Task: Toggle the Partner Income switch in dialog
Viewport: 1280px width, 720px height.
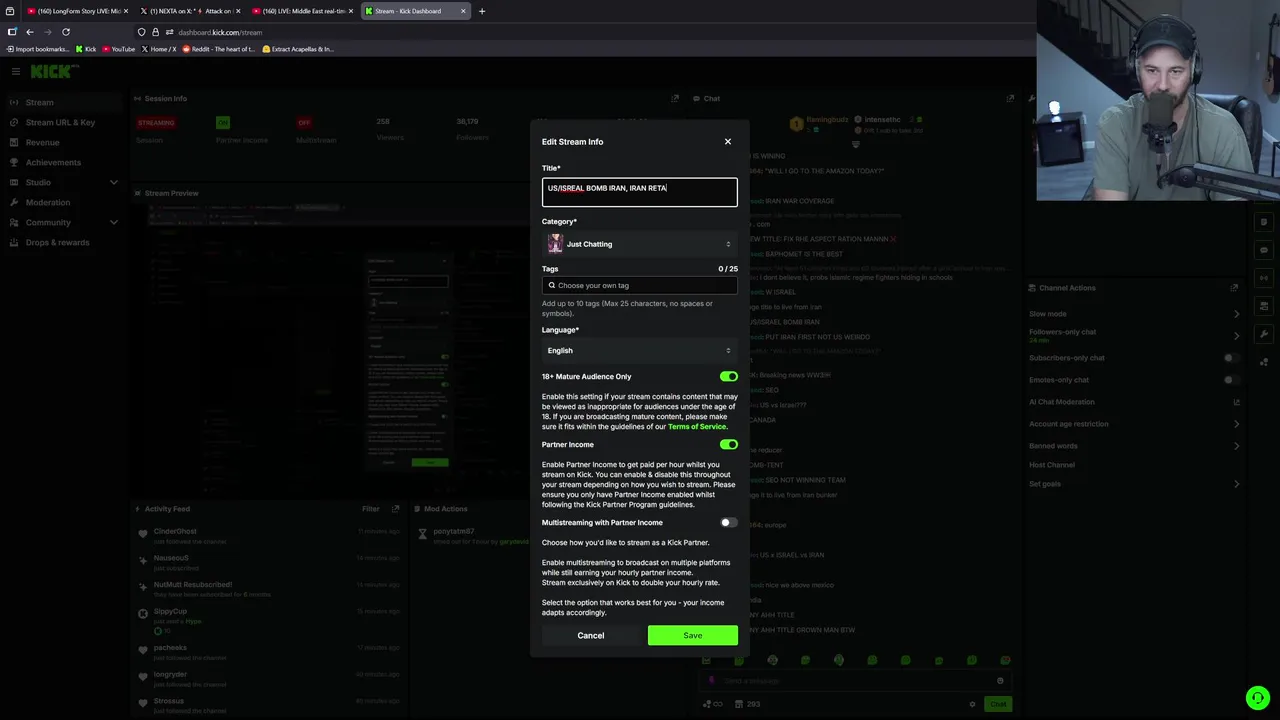Action: (x=728, y=445)
